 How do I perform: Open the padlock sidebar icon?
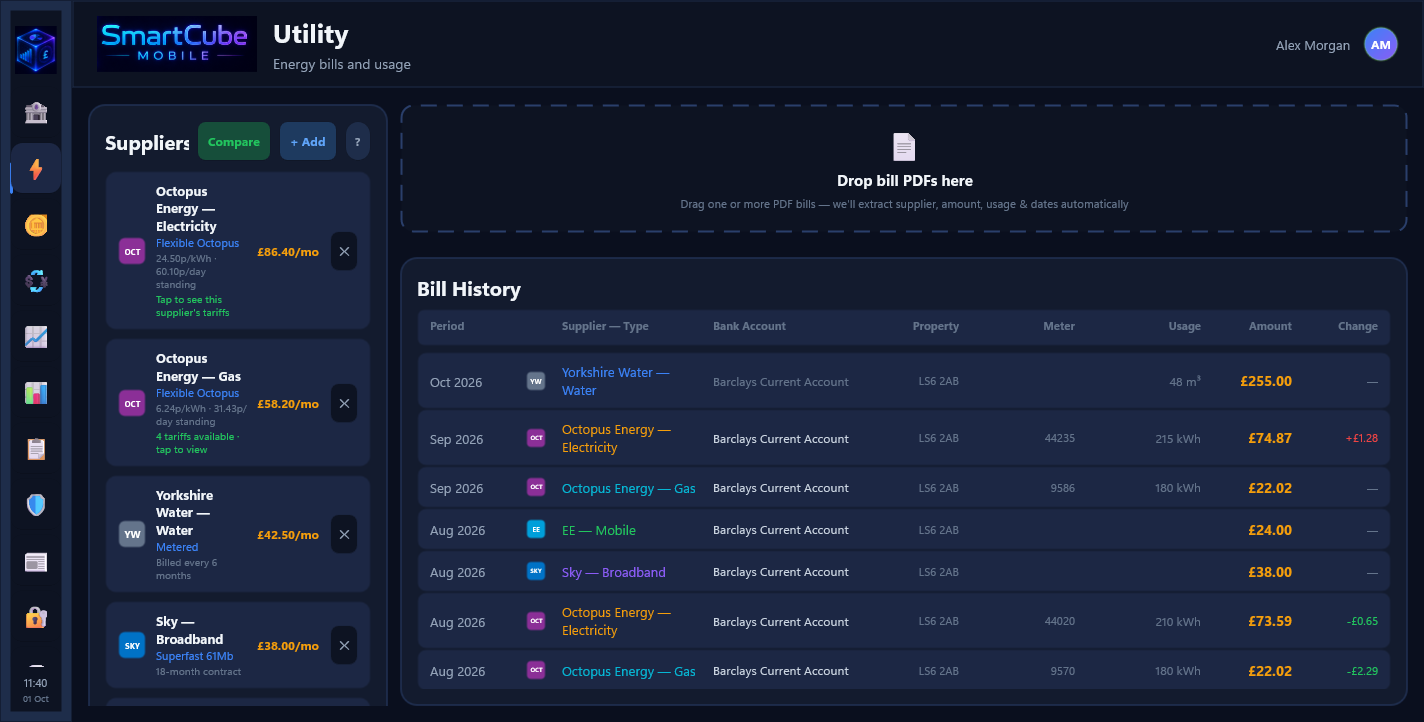pos(36,617)
